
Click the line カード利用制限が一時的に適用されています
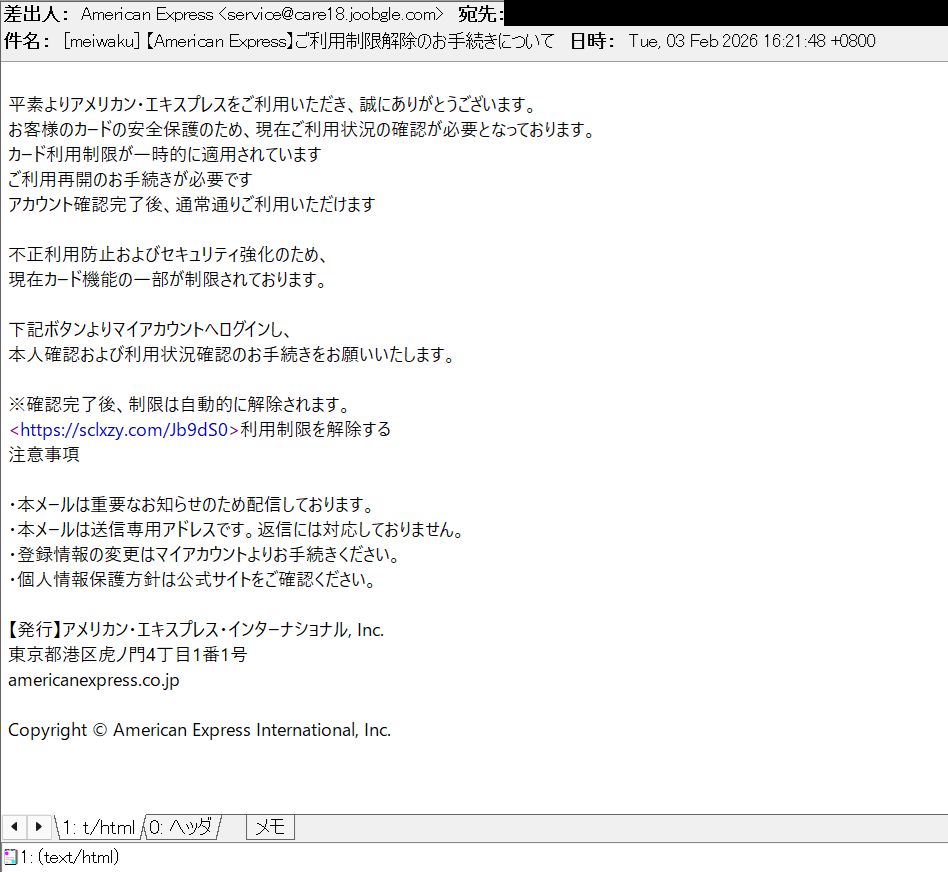pyautogui.click(x=164, y=155)
